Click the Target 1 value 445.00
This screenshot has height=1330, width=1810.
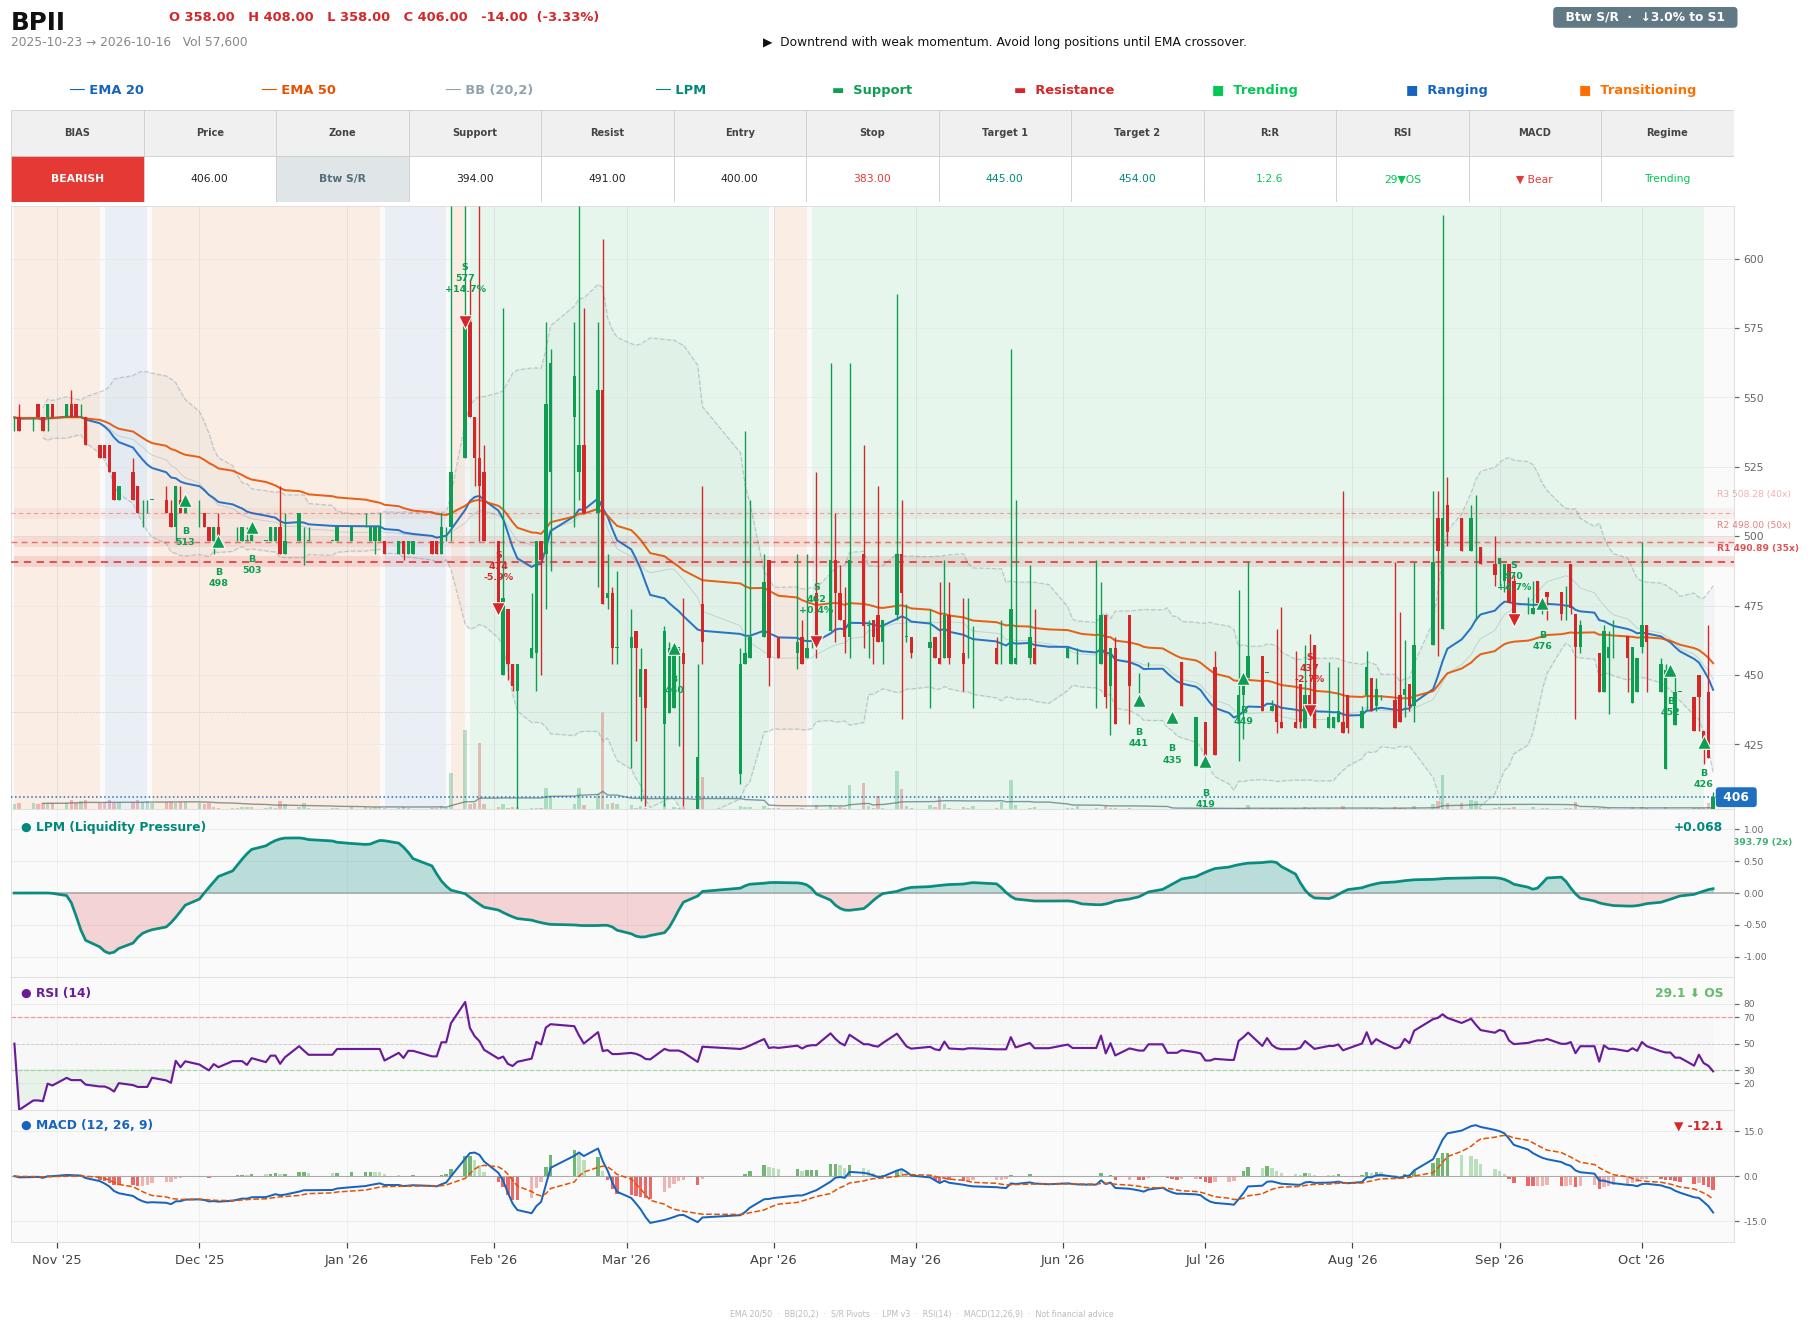[x=1004, y=179]
